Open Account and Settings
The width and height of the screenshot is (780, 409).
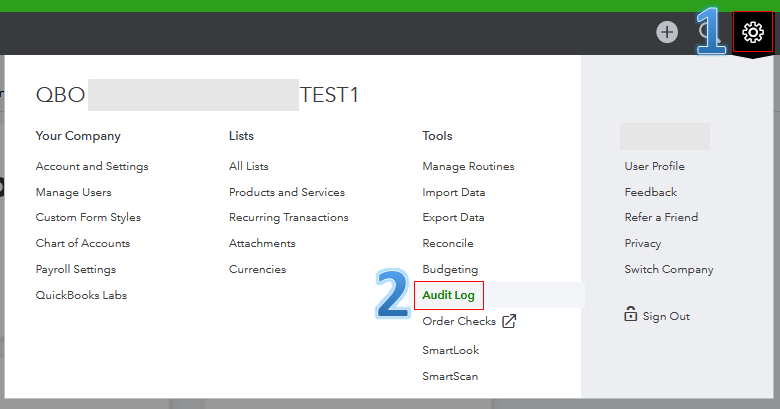pos(92,166)
